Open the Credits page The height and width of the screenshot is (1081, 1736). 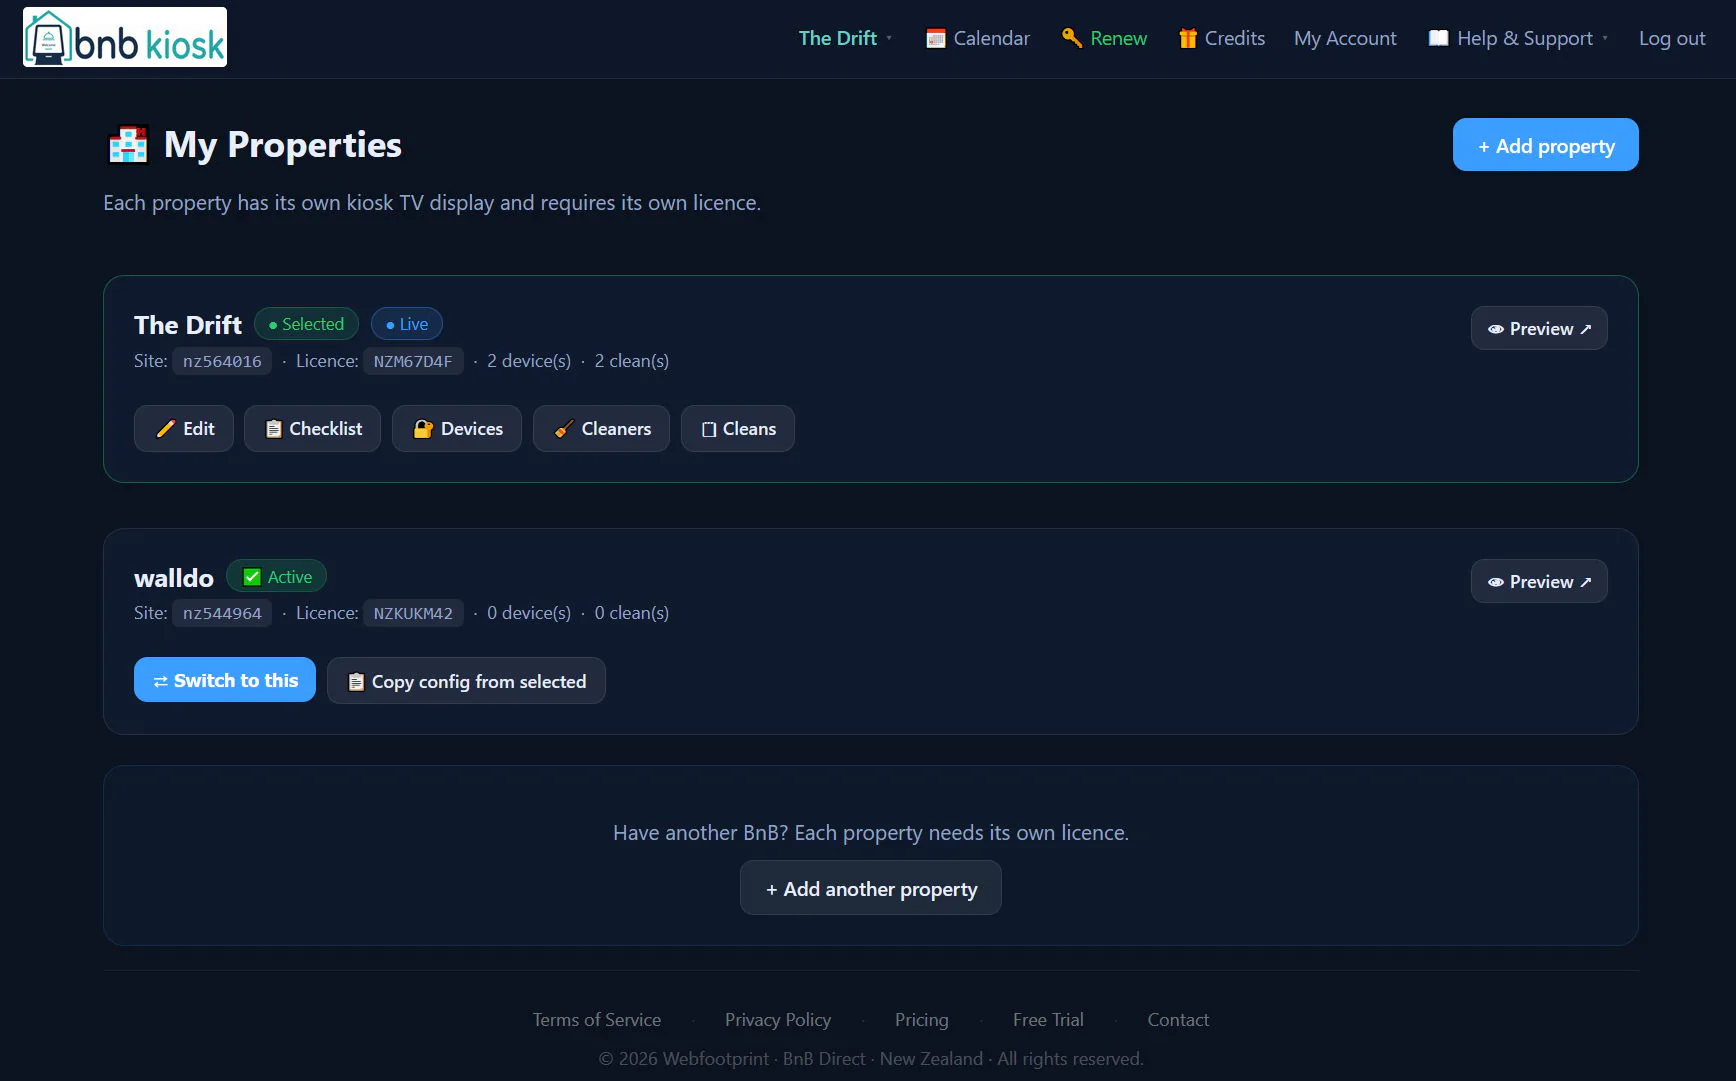(1222, 38)
